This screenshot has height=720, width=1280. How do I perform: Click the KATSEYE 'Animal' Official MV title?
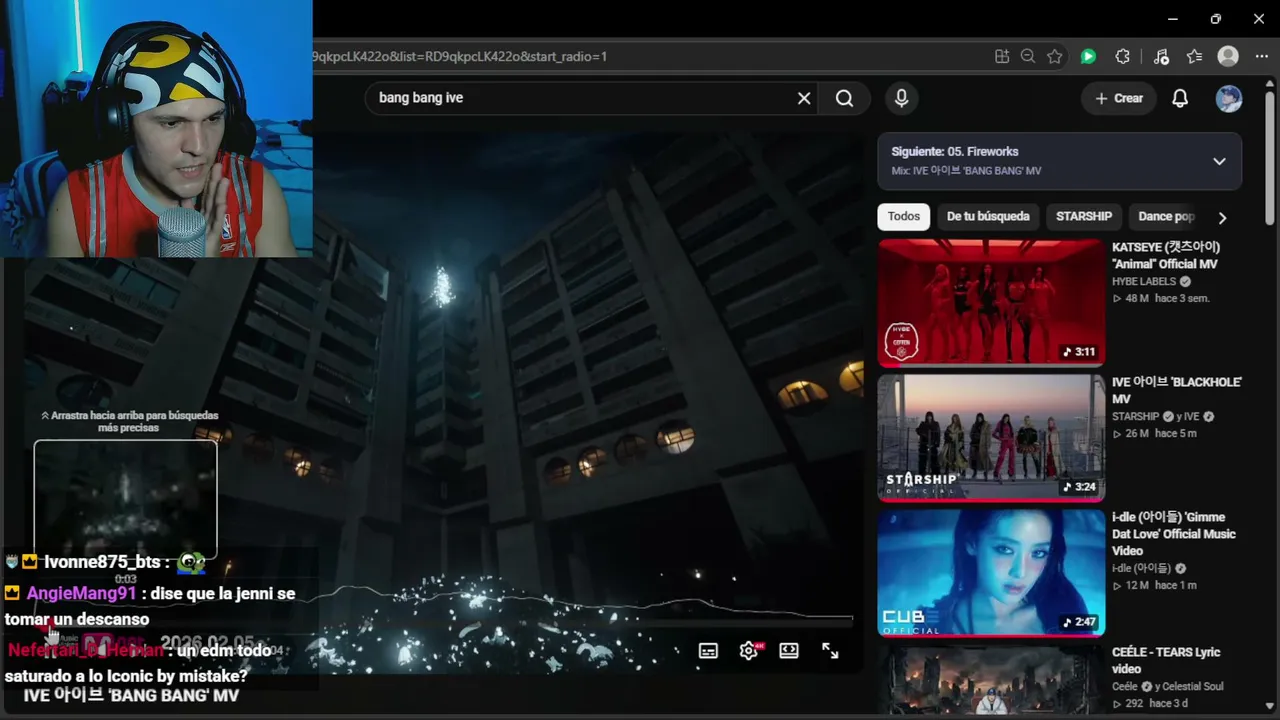[1166, 255]
